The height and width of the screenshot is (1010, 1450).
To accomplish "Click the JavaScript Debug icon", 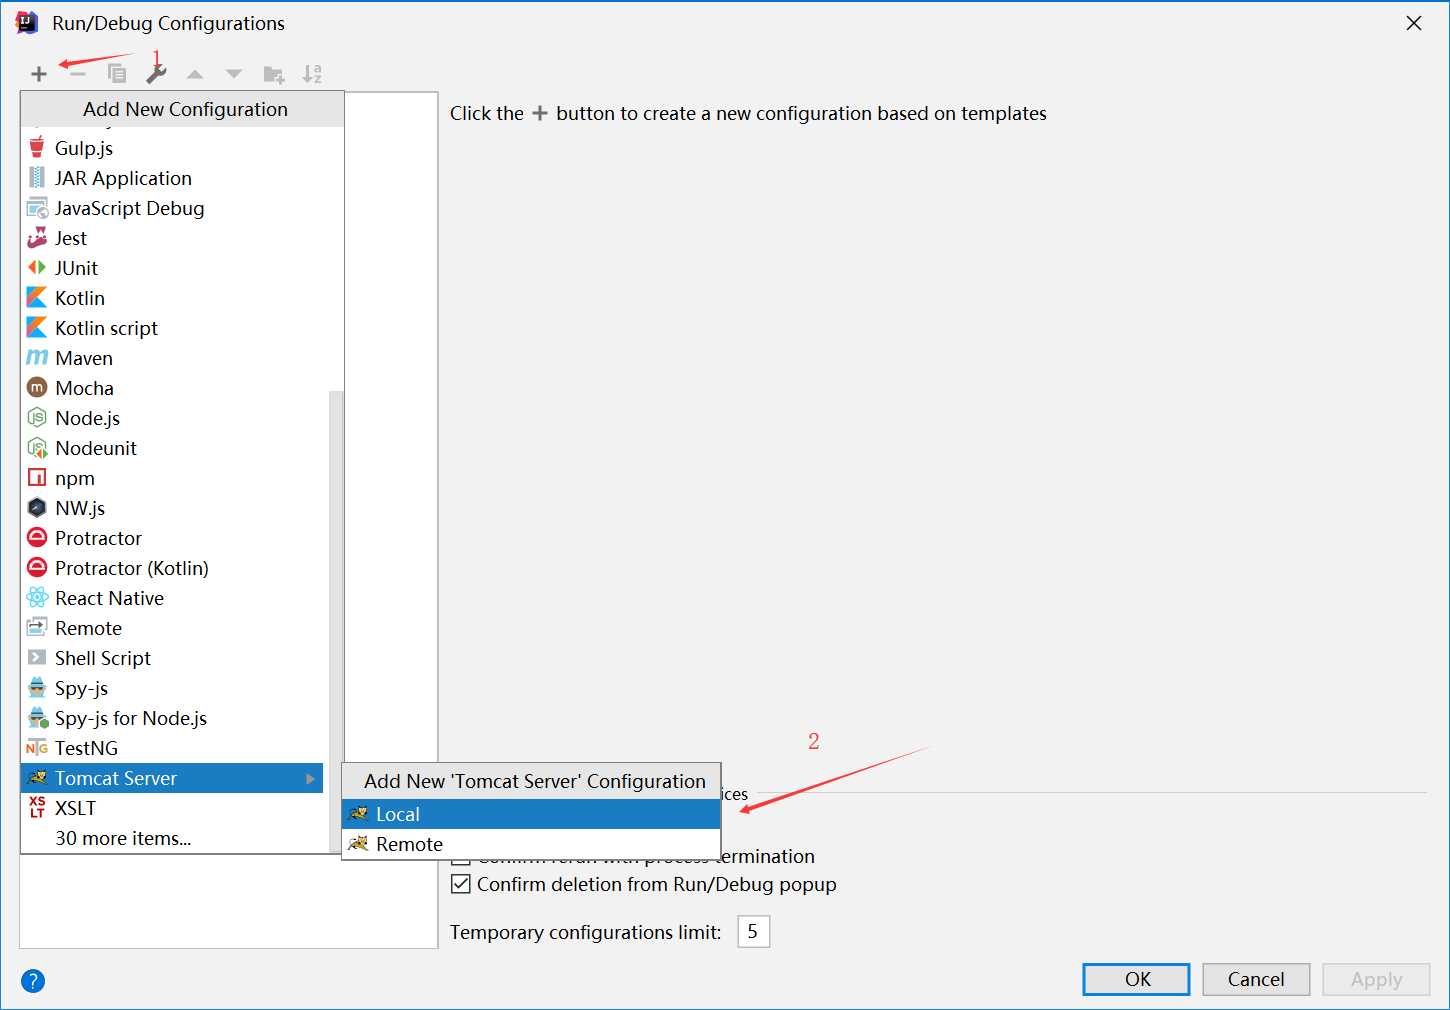I will 37,208.
